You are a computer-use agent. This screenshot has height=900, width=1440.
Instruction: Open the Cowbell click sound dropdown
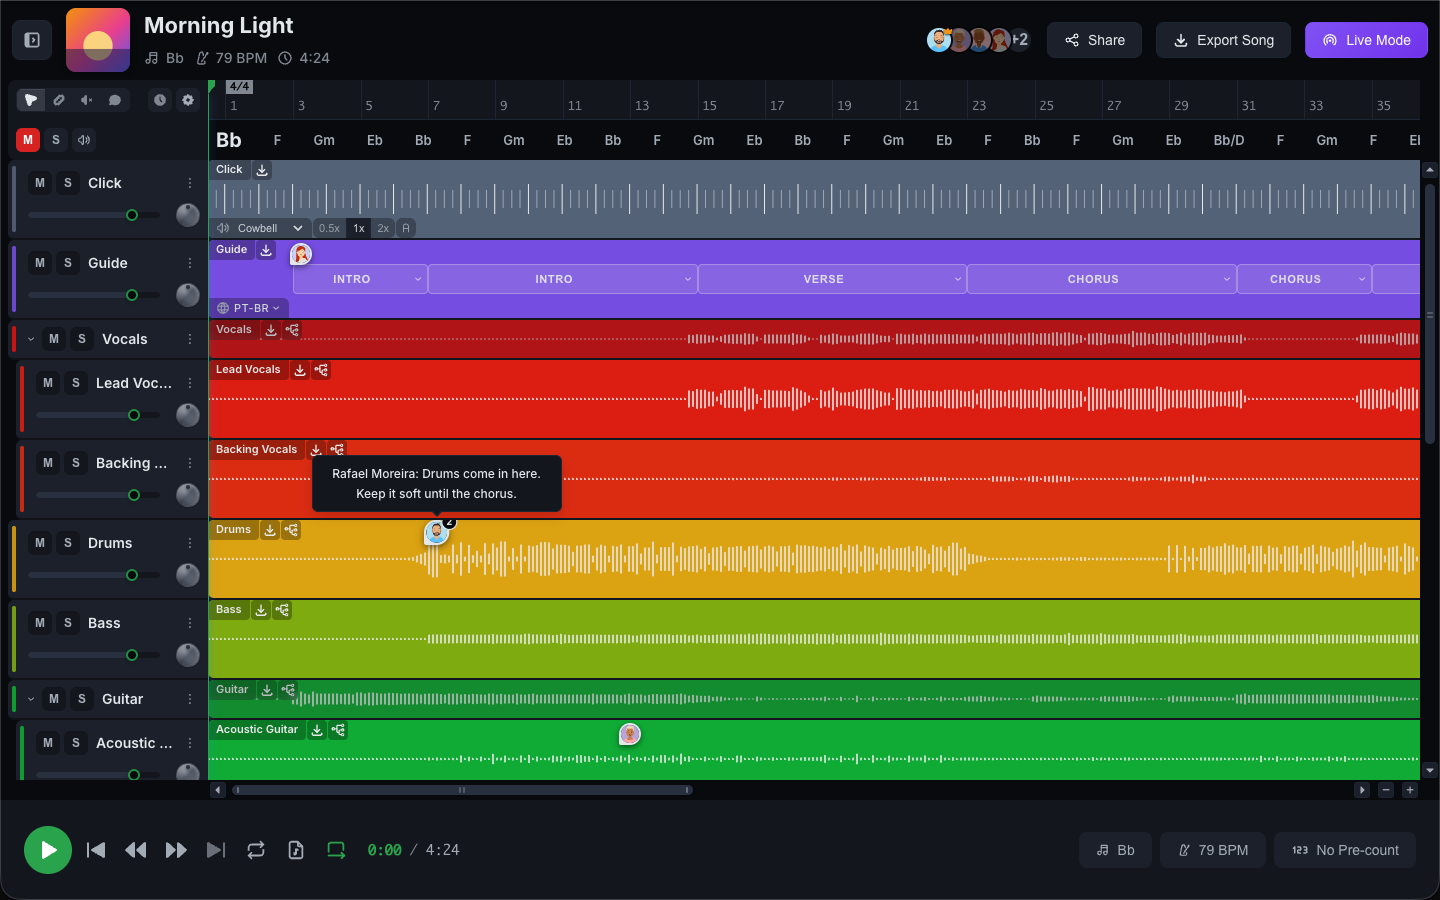tap(260, 228)
